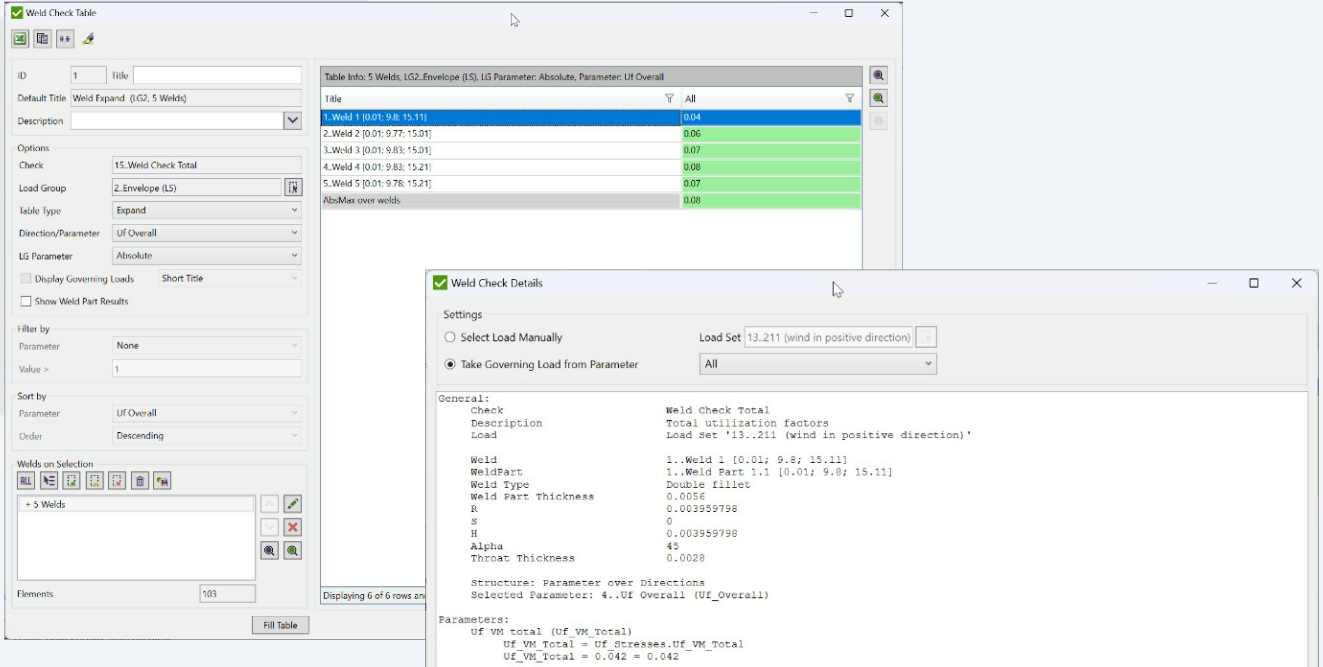Export the weld table to Excel

[x=20, y=39]
